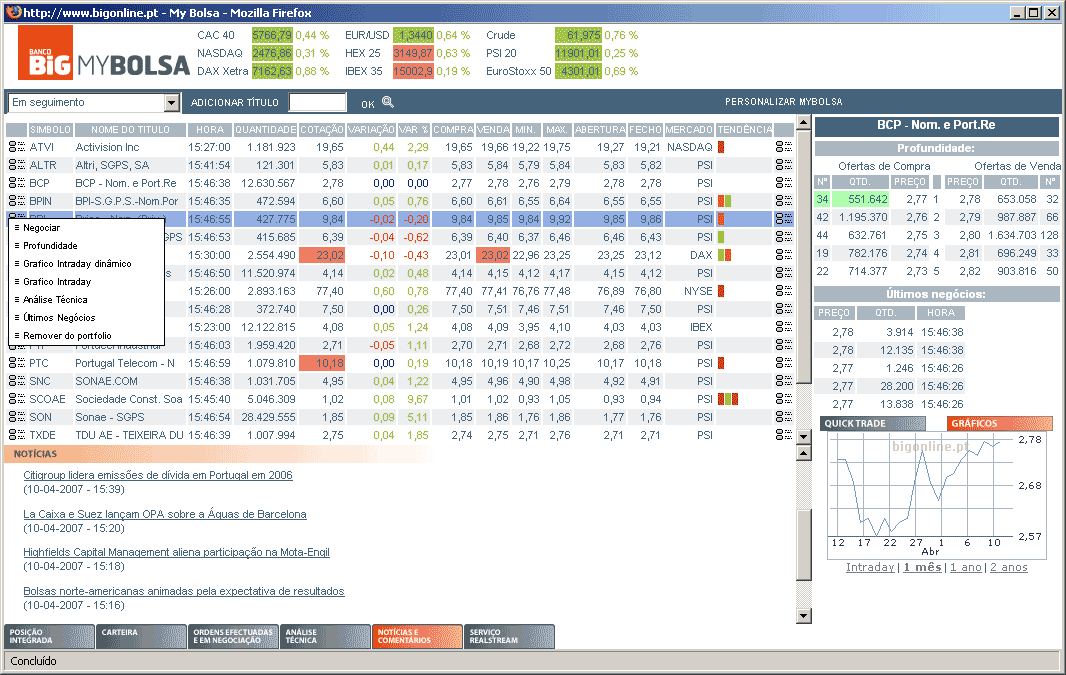Screen dimensions: 1066x675
Task: Click the PSI 20 index value 11901,01
Action: [x=578, y=53]
